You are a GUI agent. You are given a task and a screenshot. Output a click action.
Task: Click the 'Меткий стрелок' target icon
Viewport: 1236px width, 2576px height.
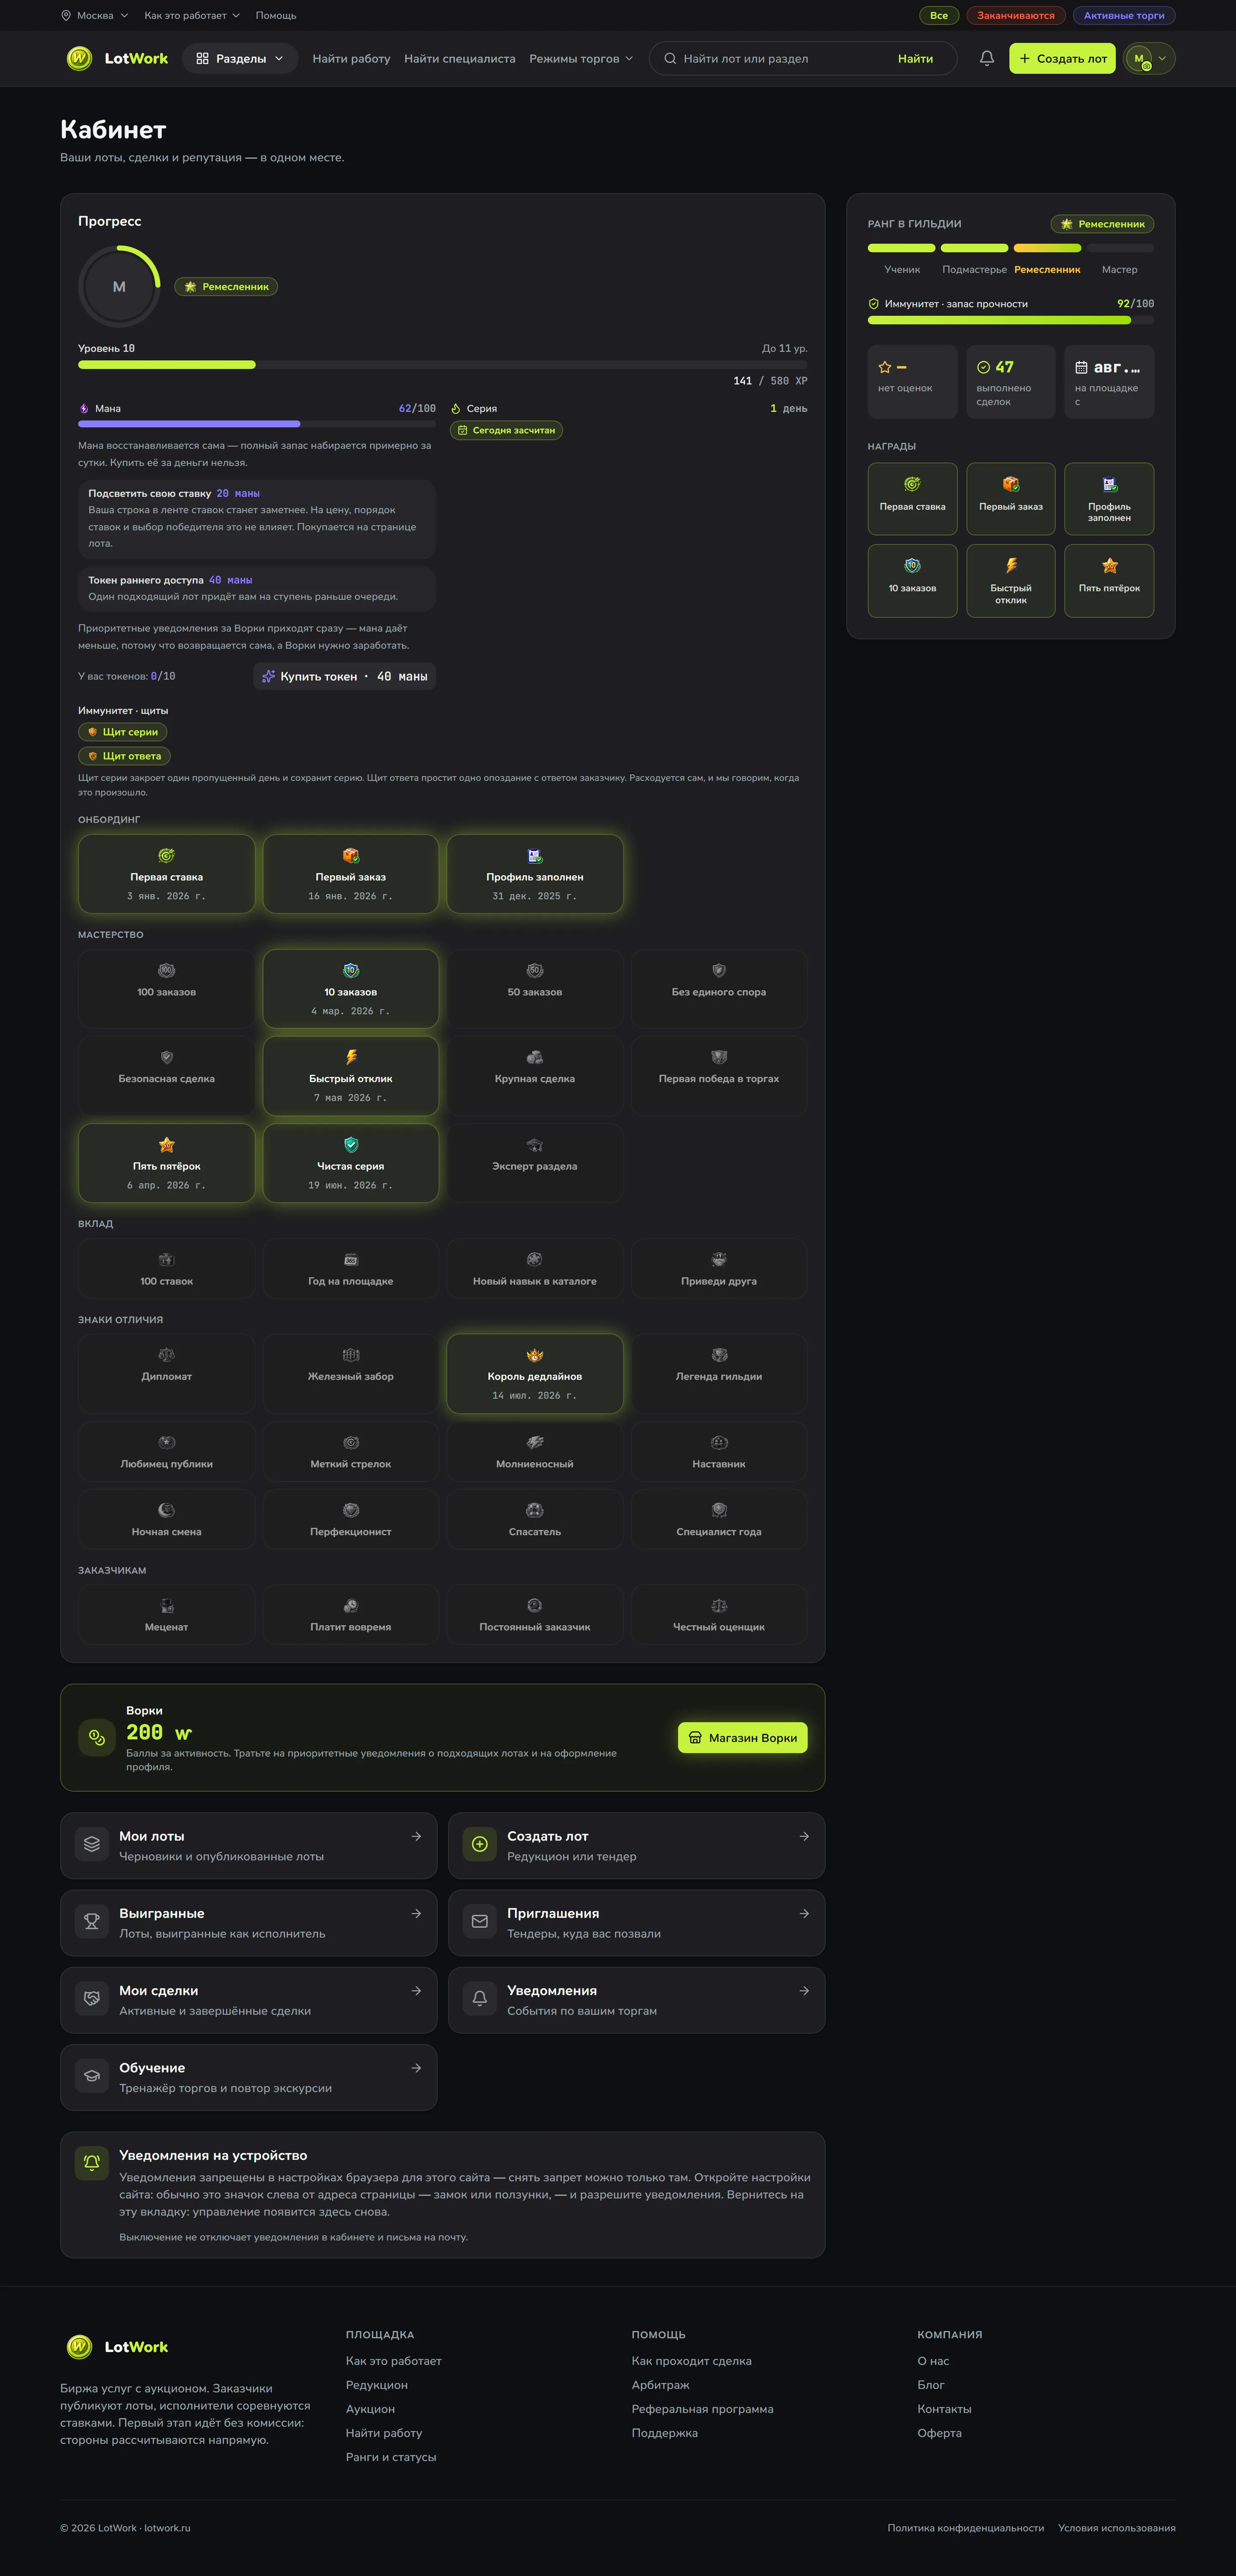(x=351, y=1442)
